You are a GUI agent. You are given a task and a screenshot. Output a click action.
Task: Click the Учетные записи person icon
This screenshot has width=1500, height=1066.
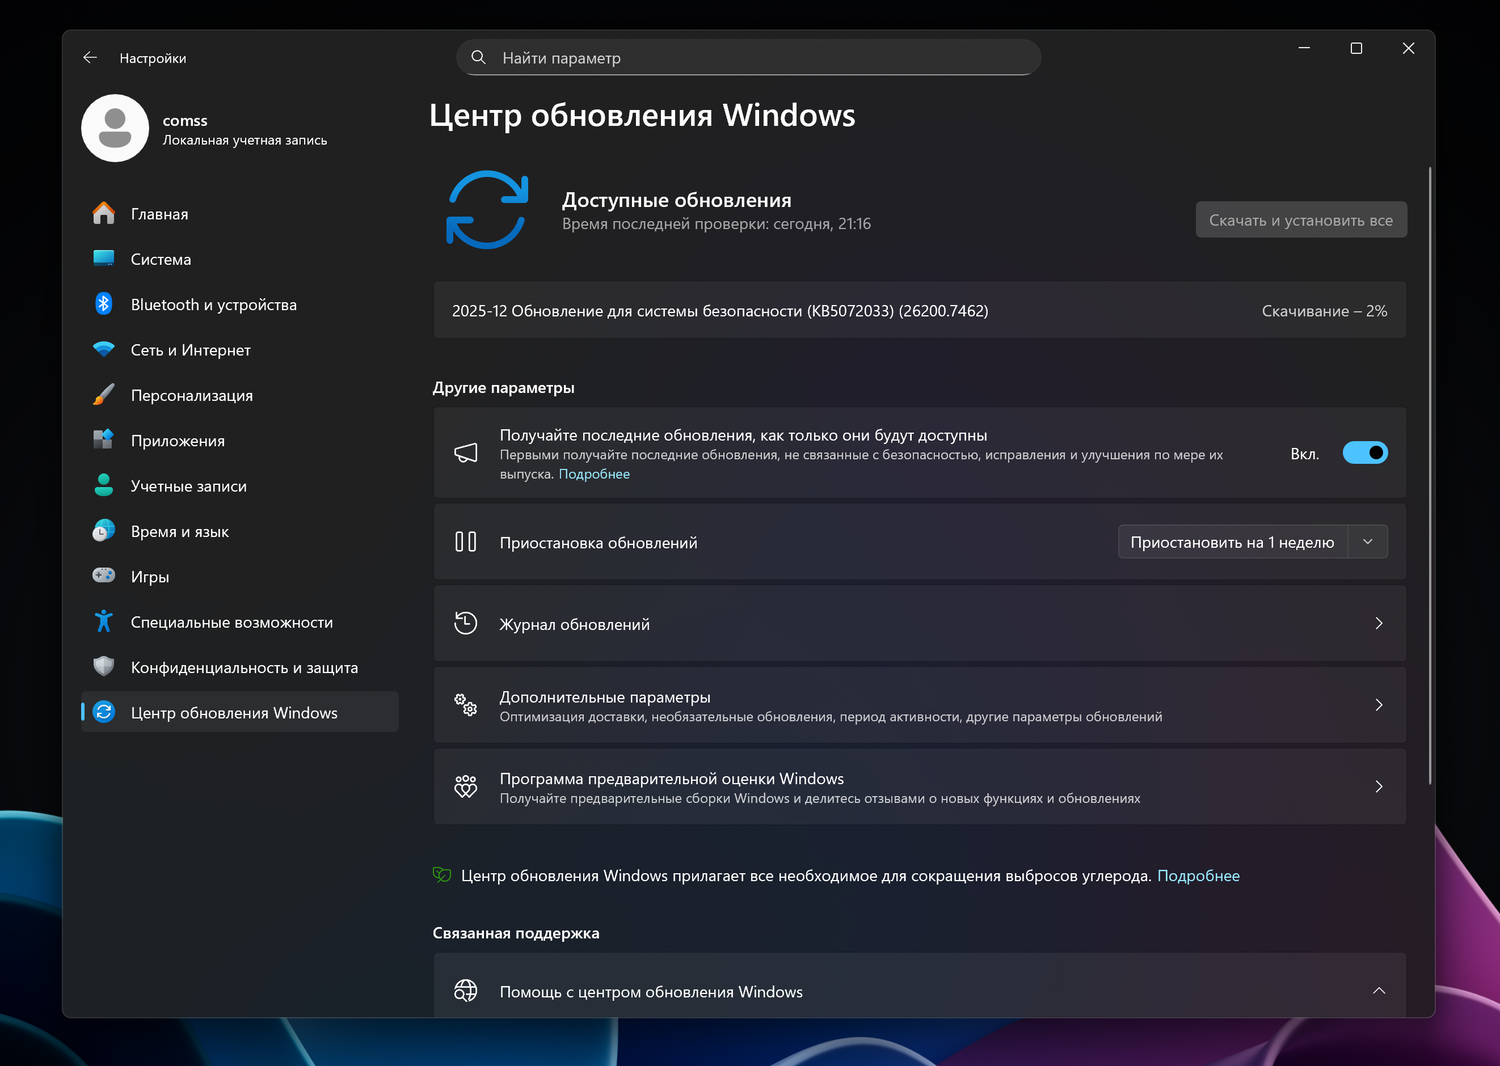pyautogui.click(x=104, y=486)
